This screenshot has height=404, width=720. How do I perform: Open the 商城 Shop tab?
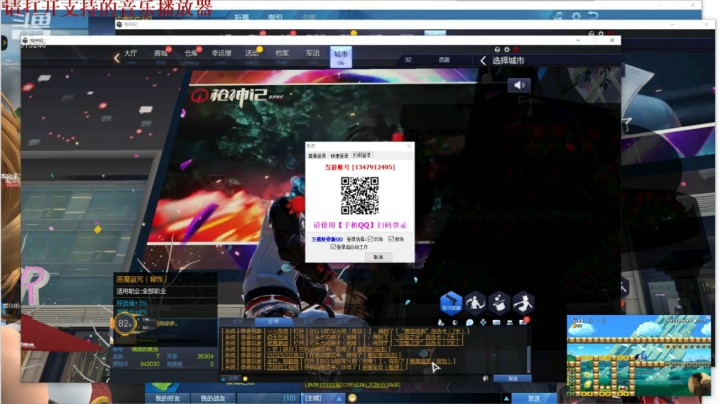(x=161, y=56)
